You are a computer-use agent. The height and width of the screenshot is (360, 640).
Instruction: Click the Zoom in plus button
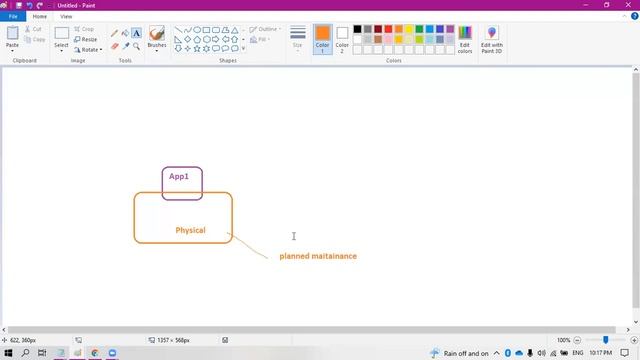point(634,340)
